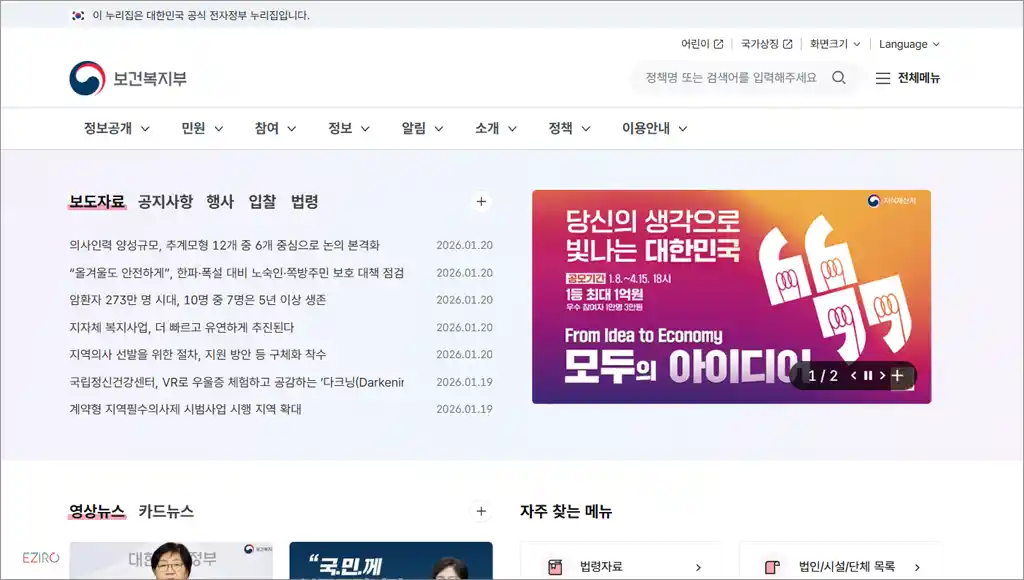Screen dimensions: 1024x580
Task: Click the 법령자료 book icon
Action: pos(554,564)
